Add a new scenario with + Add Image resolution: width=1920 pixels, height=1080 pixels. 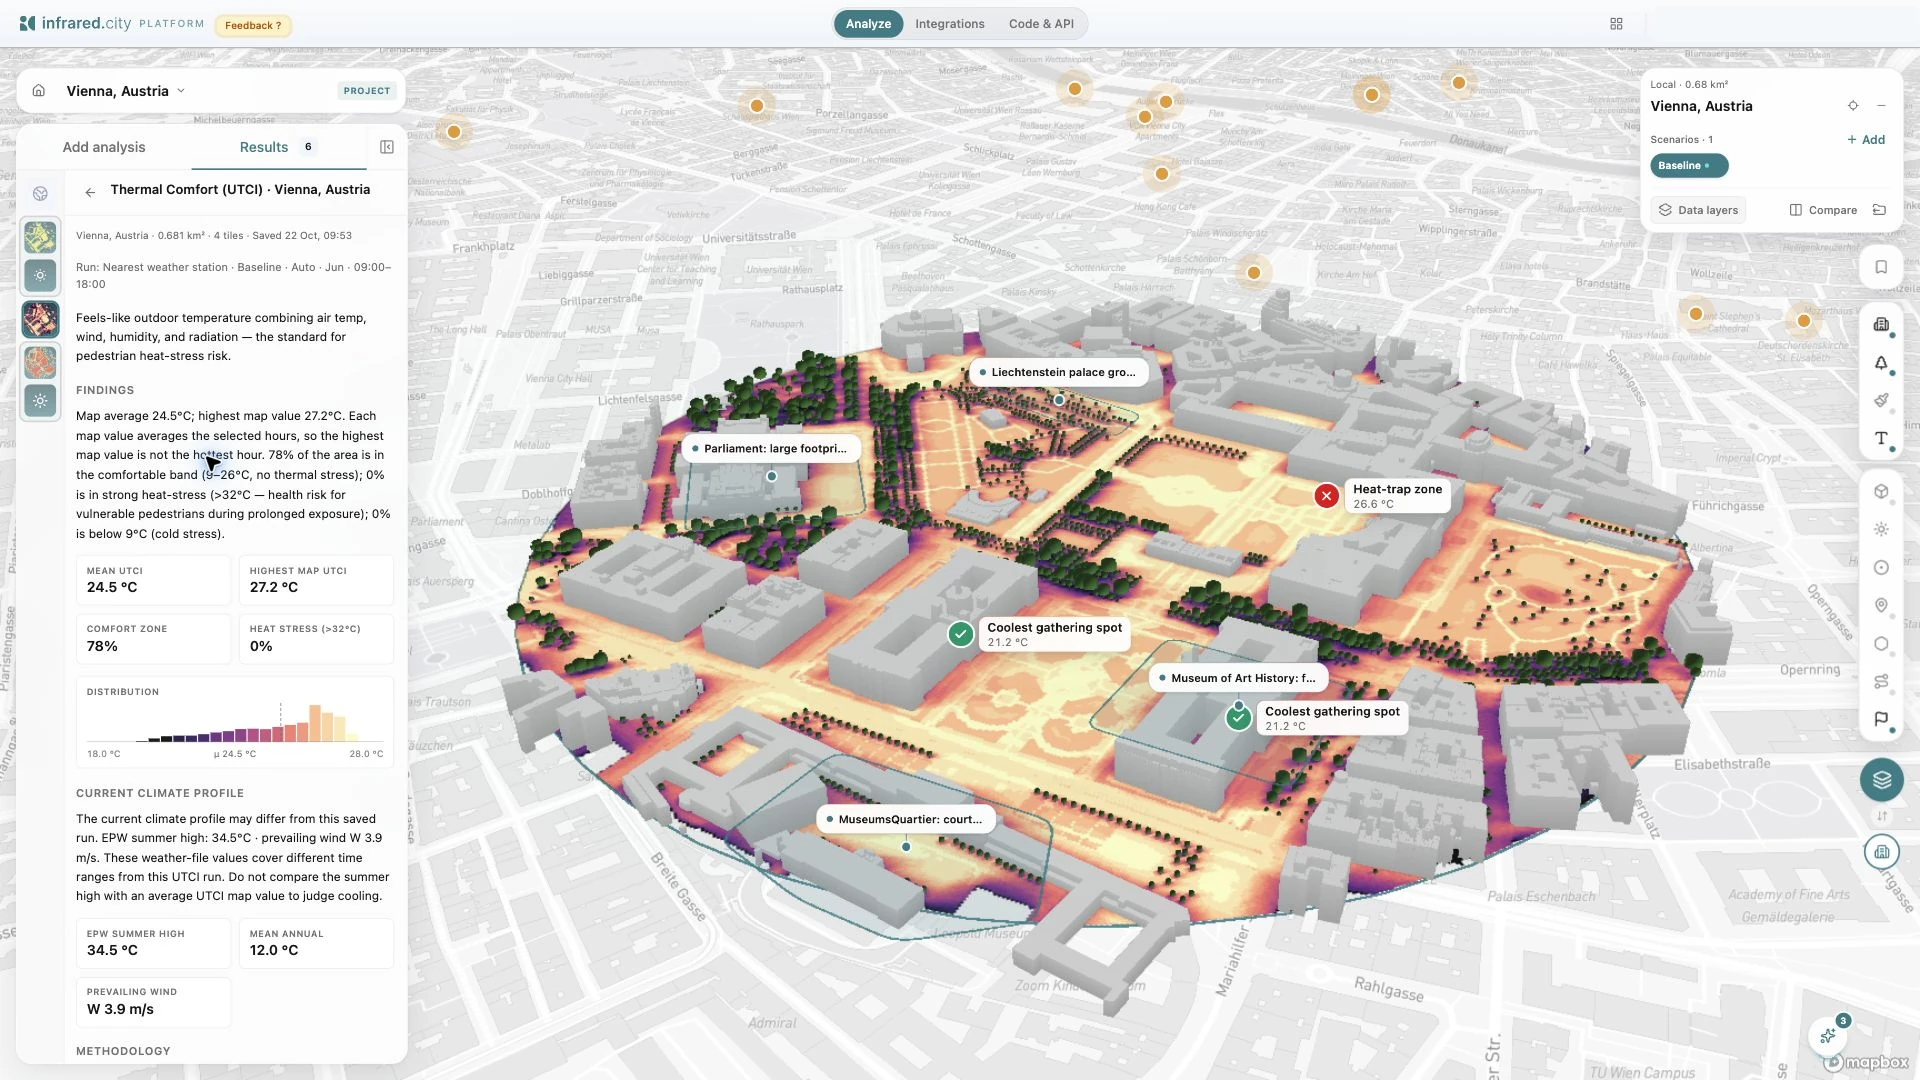(1866, 140)
